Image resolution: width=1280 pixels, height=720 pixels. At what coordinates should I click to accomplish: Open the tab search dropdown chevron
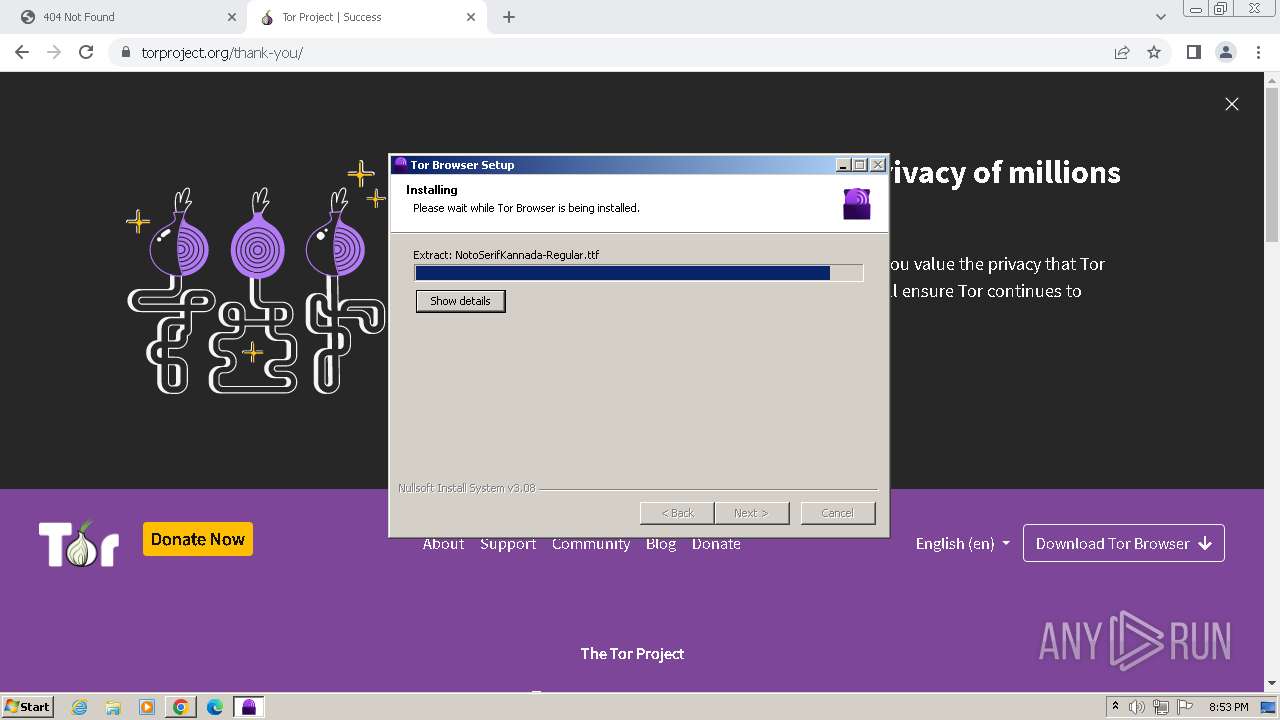pos(1160,17)
